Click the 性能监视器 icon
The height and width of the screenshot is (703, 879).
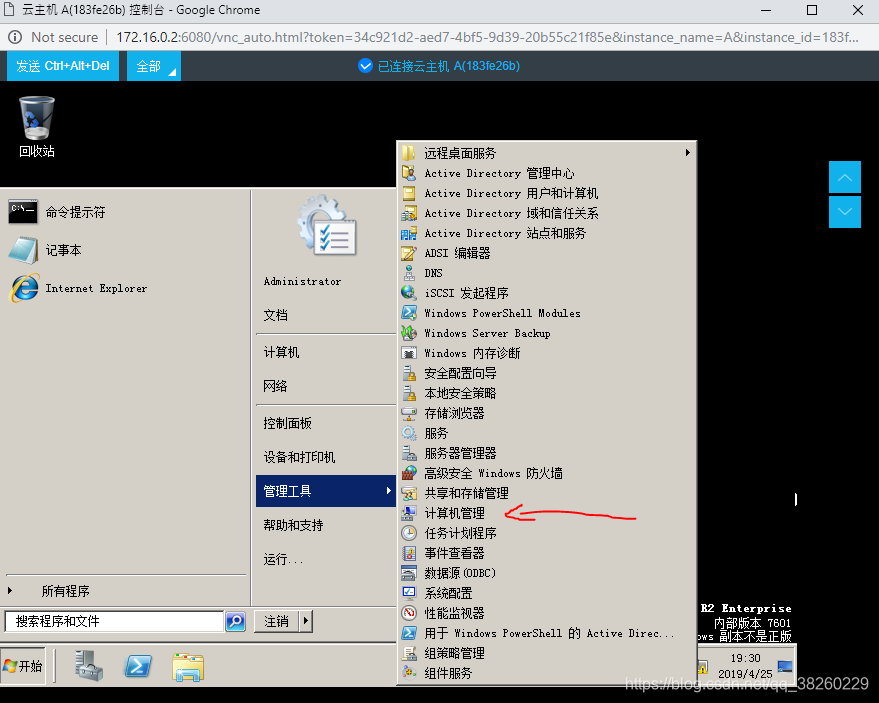click(x=409, y=613)
